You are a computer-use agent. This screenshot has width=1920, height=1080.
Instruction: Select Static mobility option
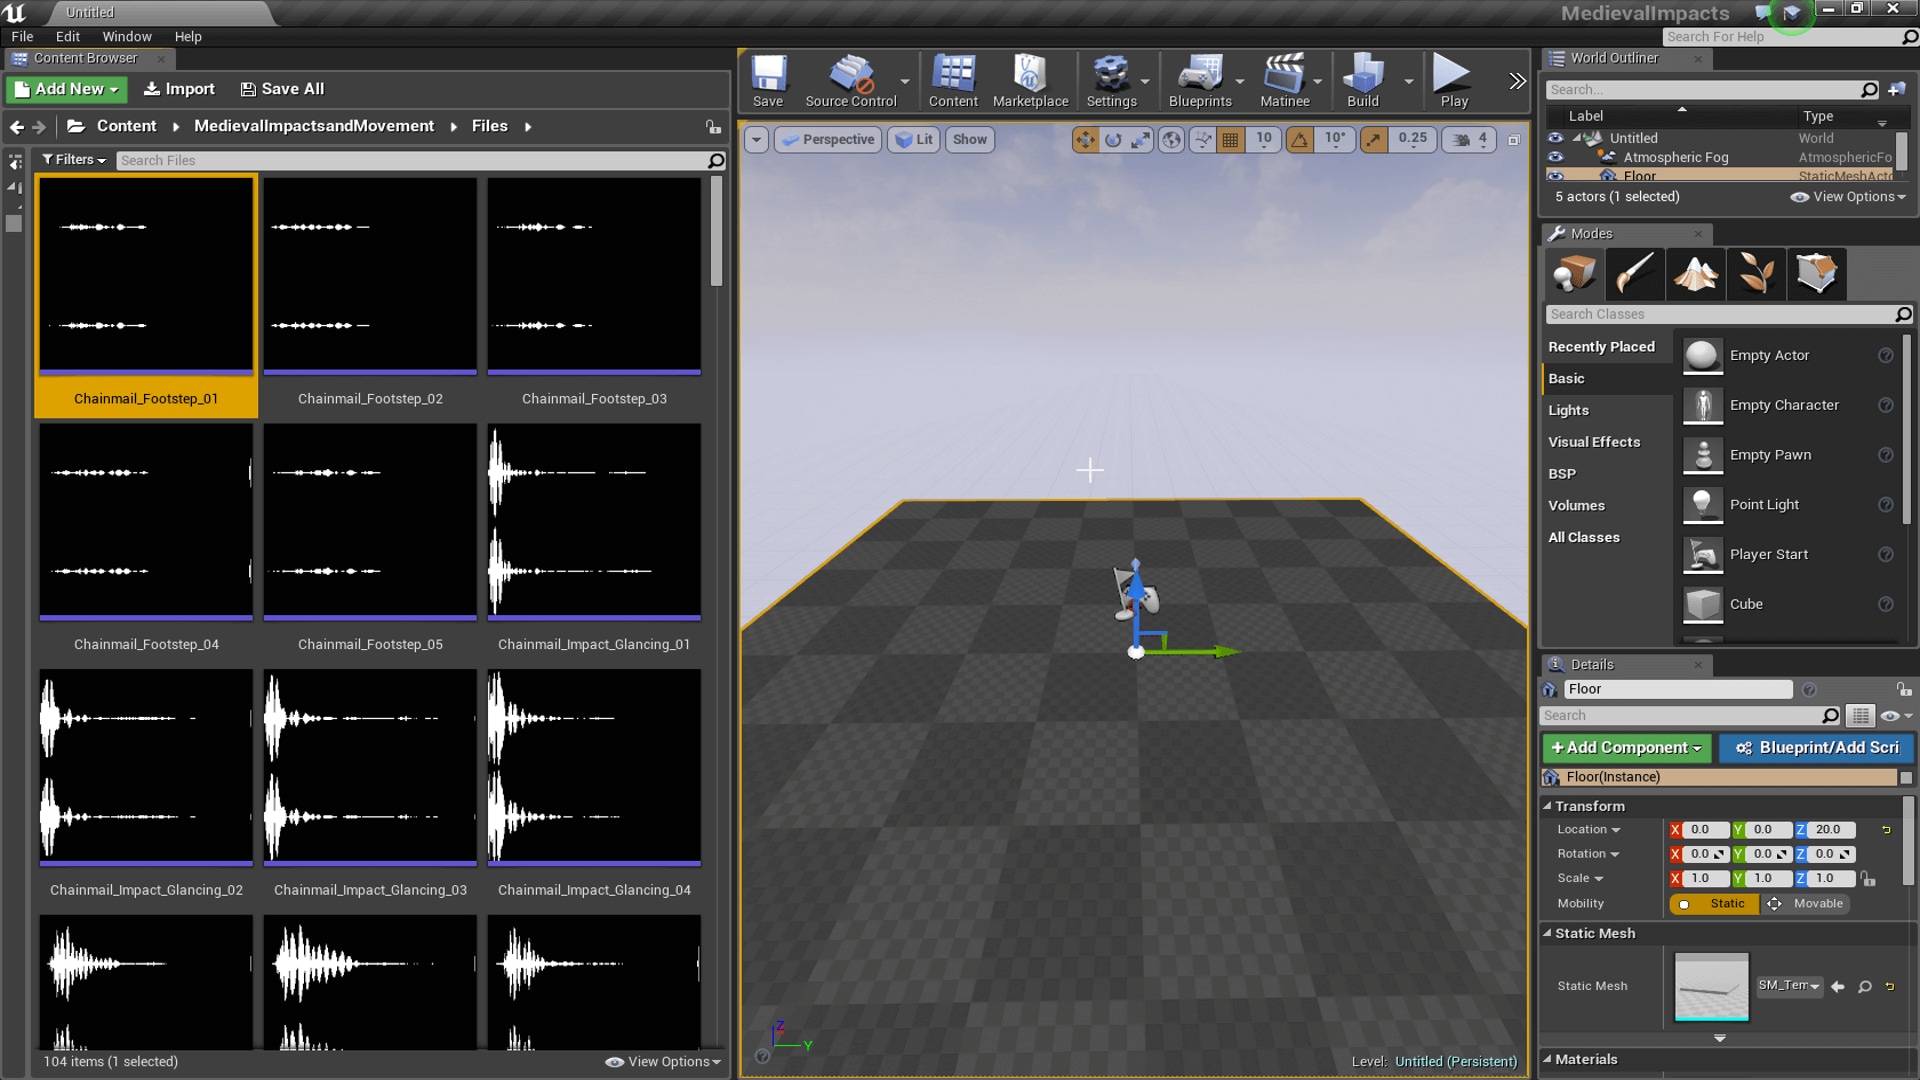[x=1714, y=904]
